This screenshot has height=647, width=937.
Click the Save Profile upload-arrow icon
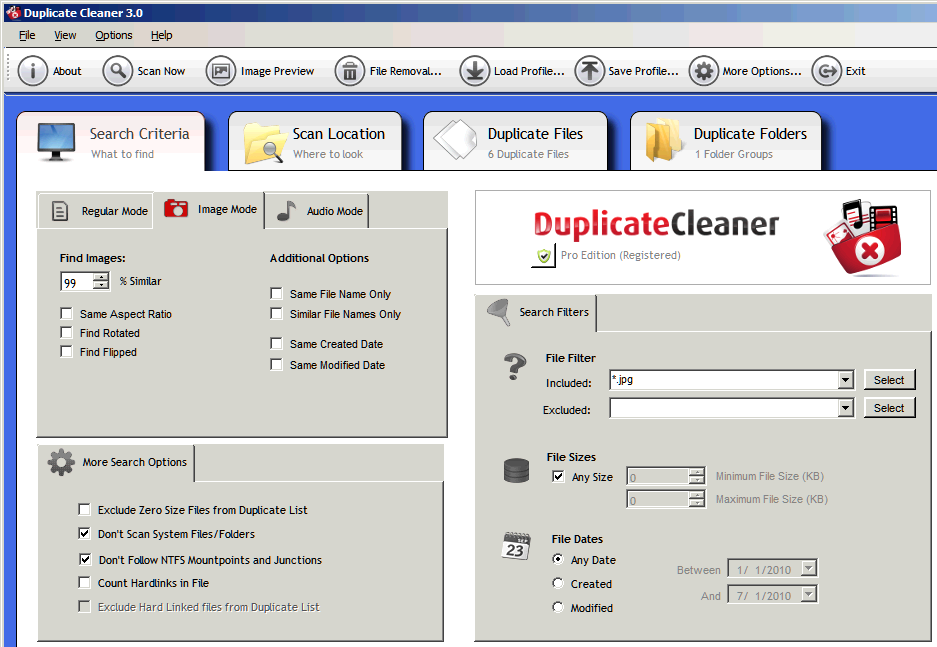pos(589,71)
